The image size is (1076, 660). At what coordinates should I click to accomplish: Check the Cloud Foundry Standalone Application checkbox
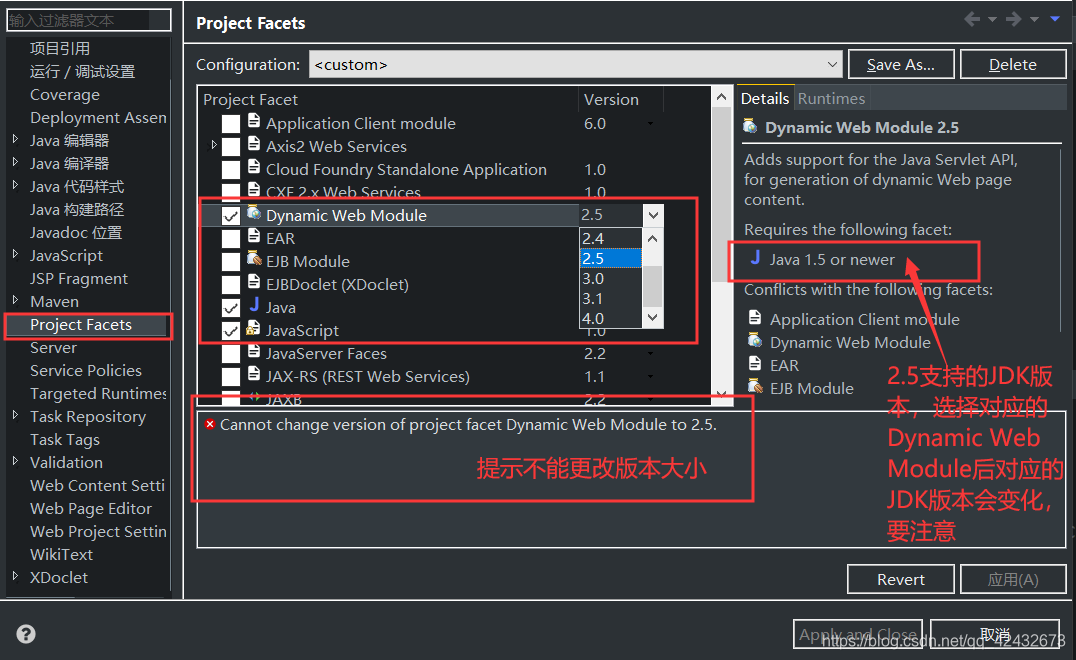[231, 169]
